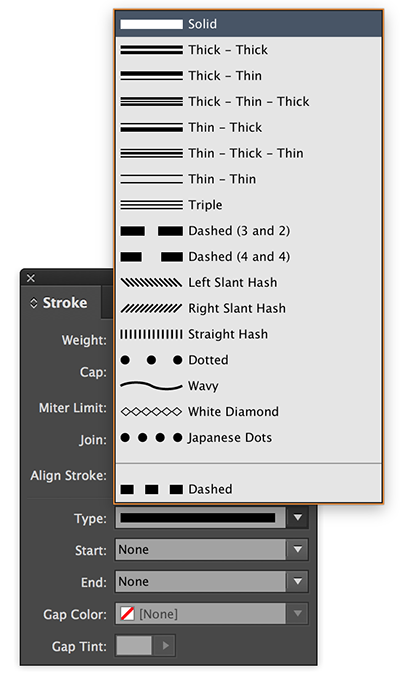Pick the Thin - Thick - Thin stroke
400x683 pixels.
pyautogui.click(x=249, y=153)
